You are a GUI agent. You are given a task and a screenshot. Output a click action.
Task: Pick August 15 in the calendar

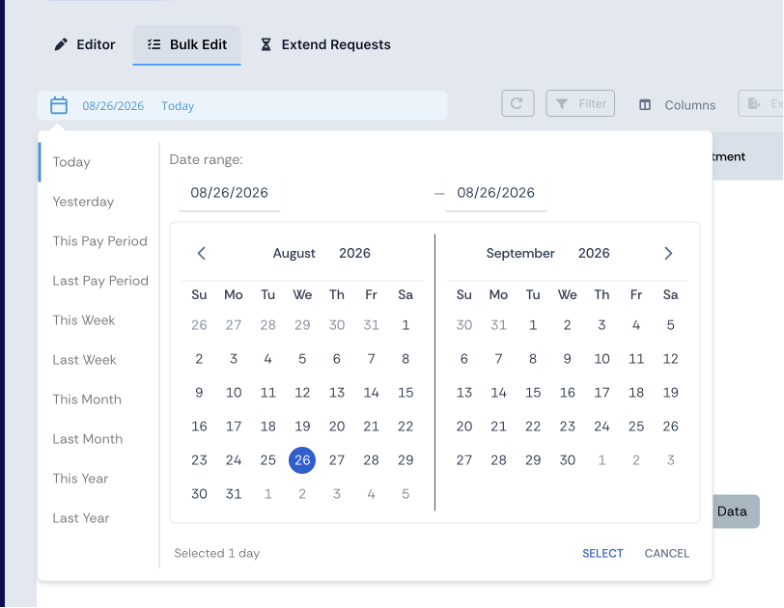pyautogui.click(x=406, y=392)
